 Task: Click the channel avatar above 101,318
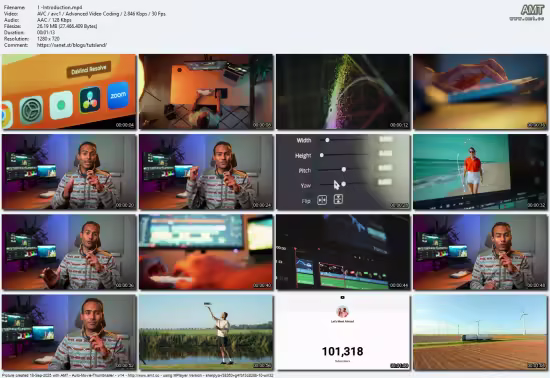pos(342,312)
